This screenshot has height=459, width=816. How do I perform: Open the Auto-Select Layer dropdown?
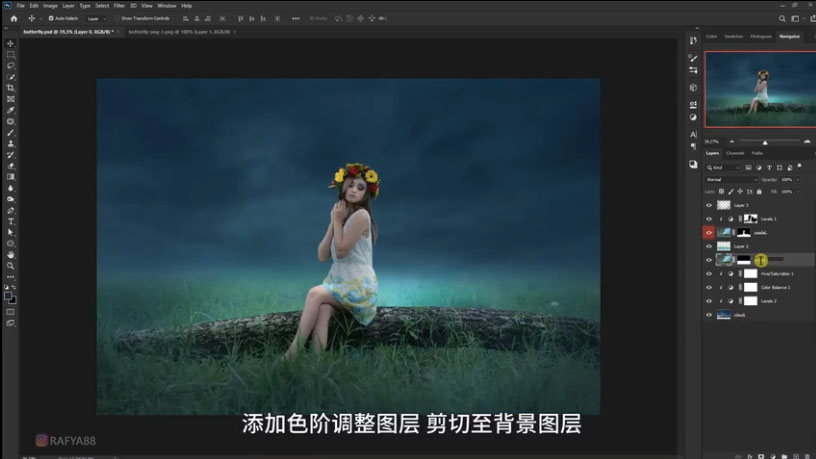pos(96,19)
